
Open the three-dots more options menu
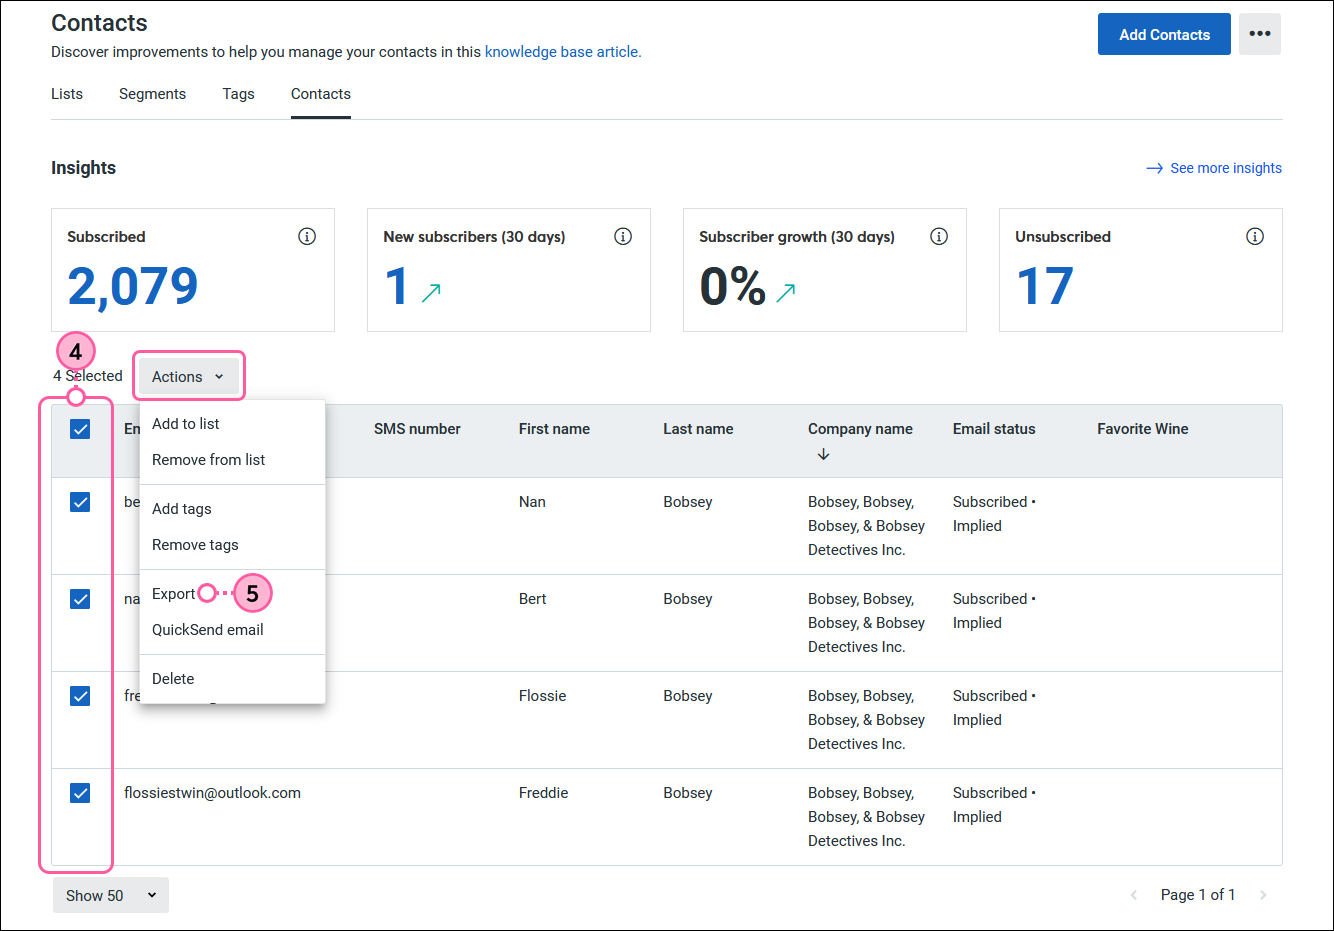pyautogui.click(x=1259, y=34)
